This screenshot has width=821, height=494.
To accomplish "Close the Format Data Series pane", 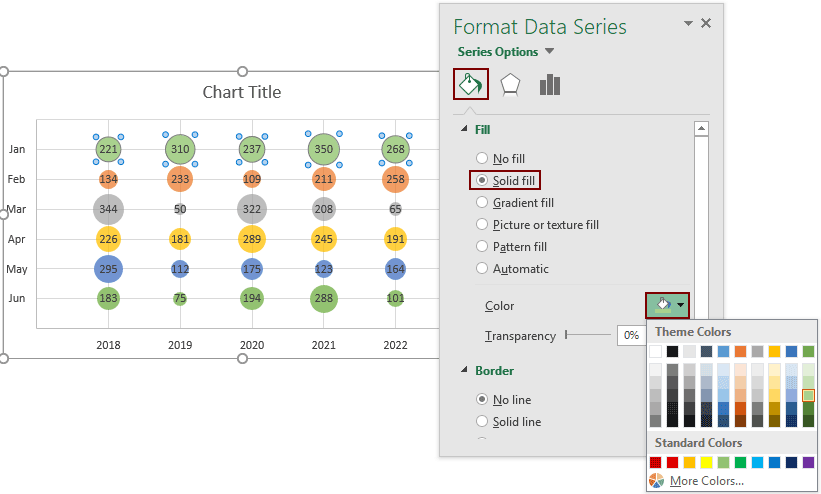I will click(706, 23).
